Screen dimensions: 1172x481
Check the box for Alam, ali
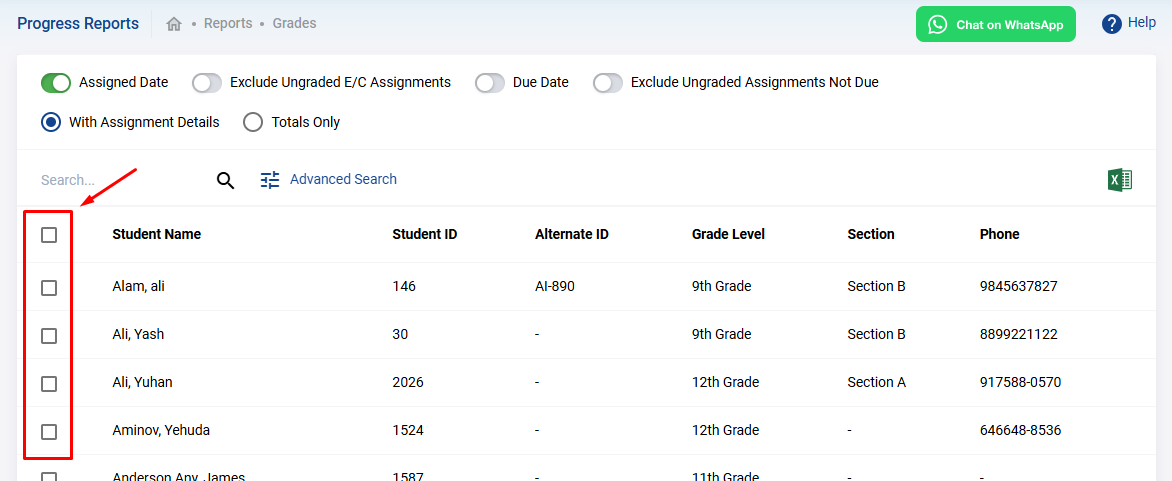click(x=49, y=288)
